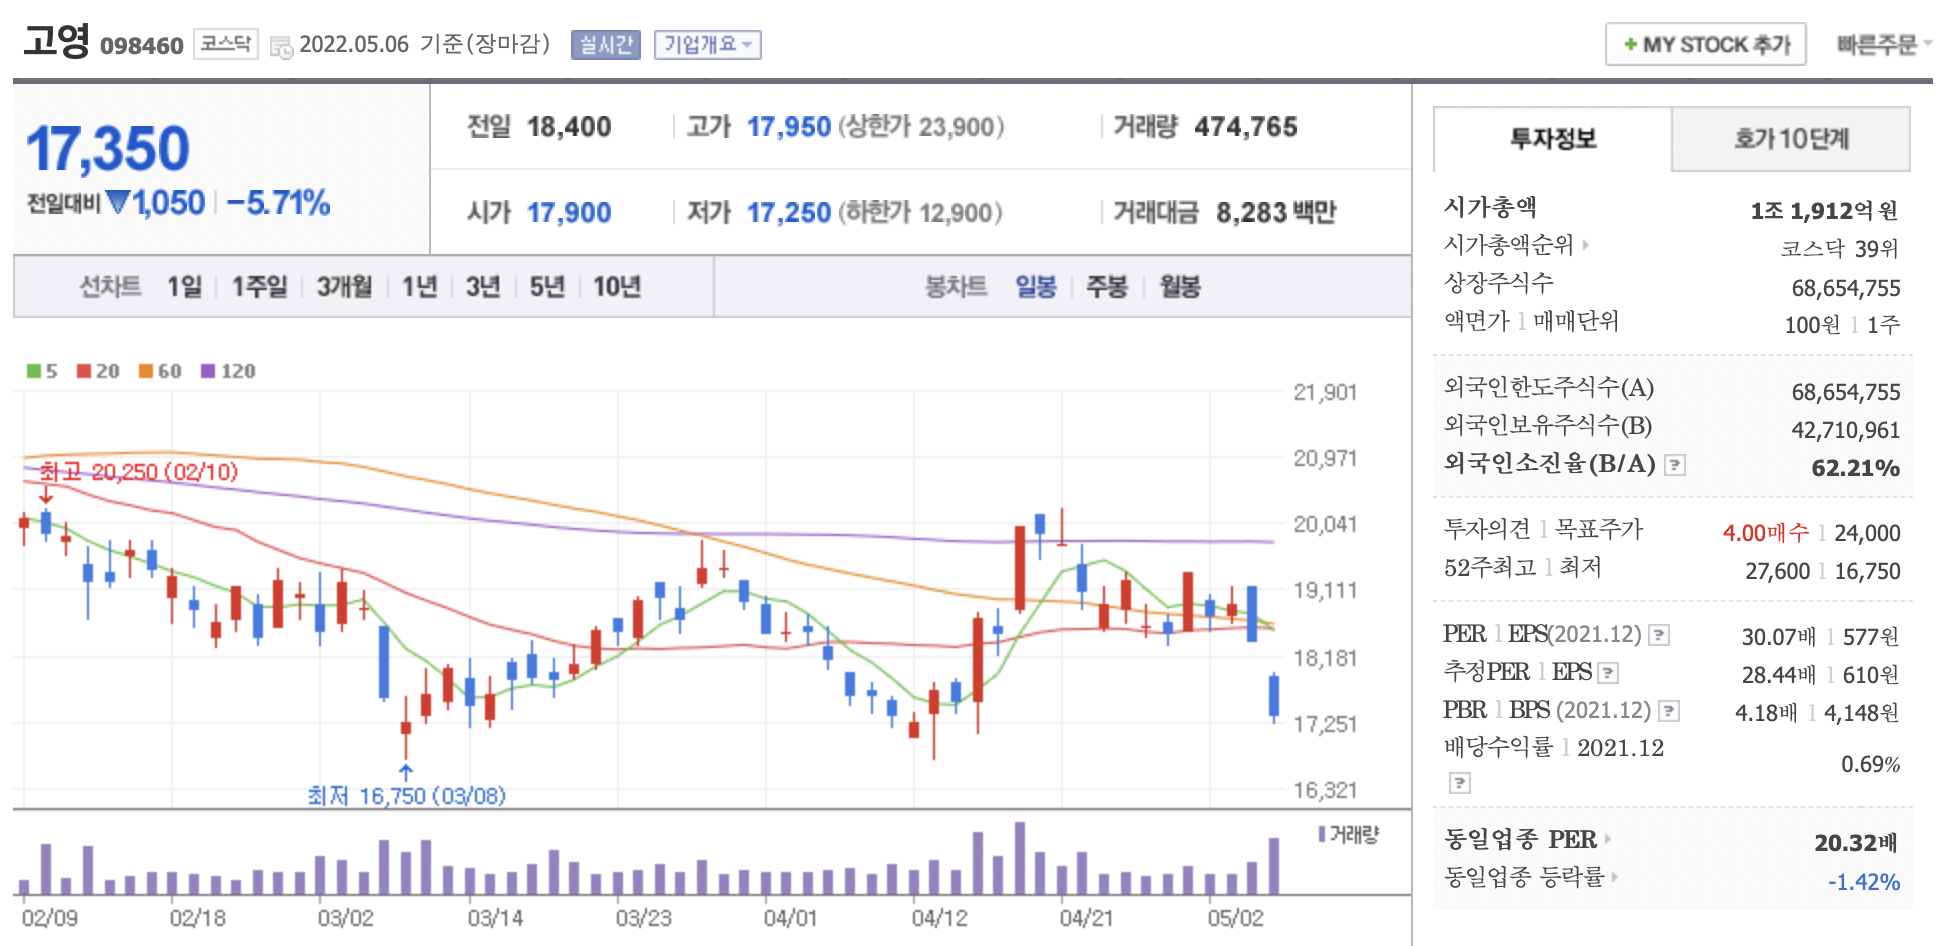
Task: Click the orange 60-day moving average swatch
Action: (x=146, y=371)
